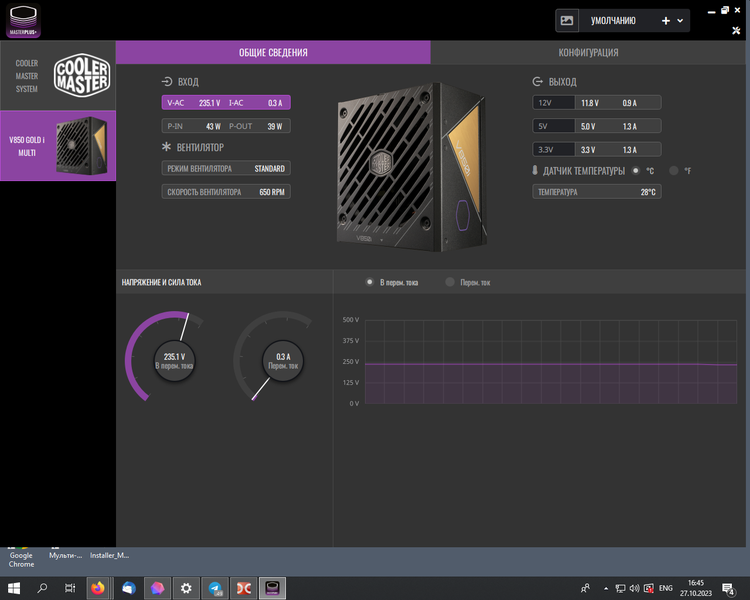This screenshot has width=750, height=600.
Task: Select the Перем. ток graph option
Action: tap(450, 282)
